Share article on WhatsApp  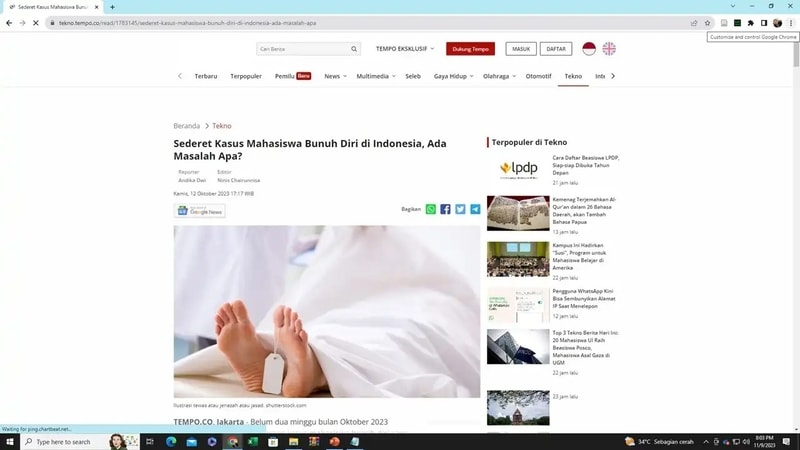431,209
